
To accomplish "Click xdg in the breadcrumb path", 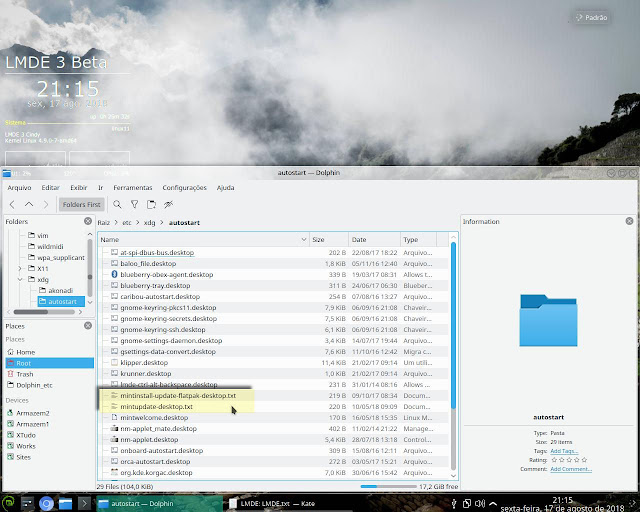I will click(x=149, y=223).
